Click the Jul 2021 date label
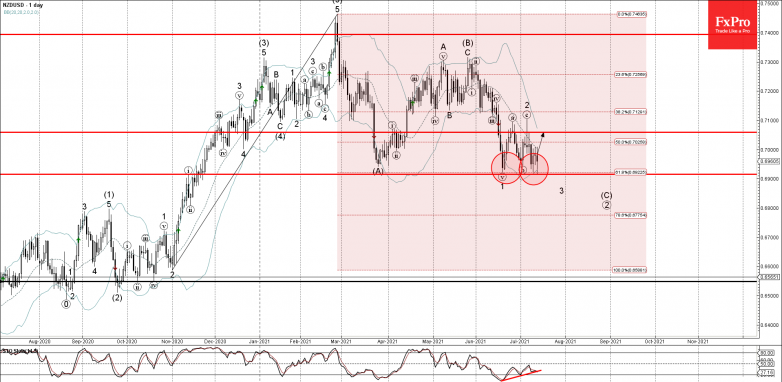This screenshot has height=382, width=782. click(x=519, y=342)
